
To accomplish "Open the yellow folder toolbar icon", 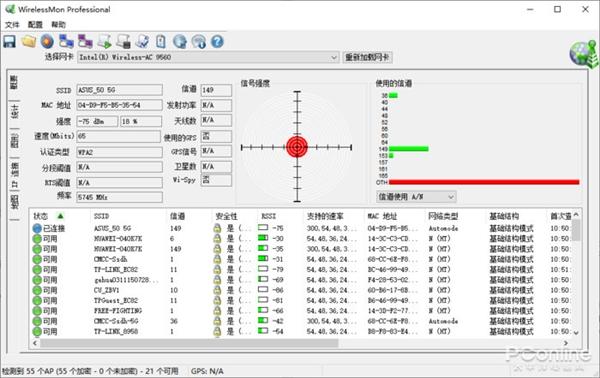I will coord(29,41).
